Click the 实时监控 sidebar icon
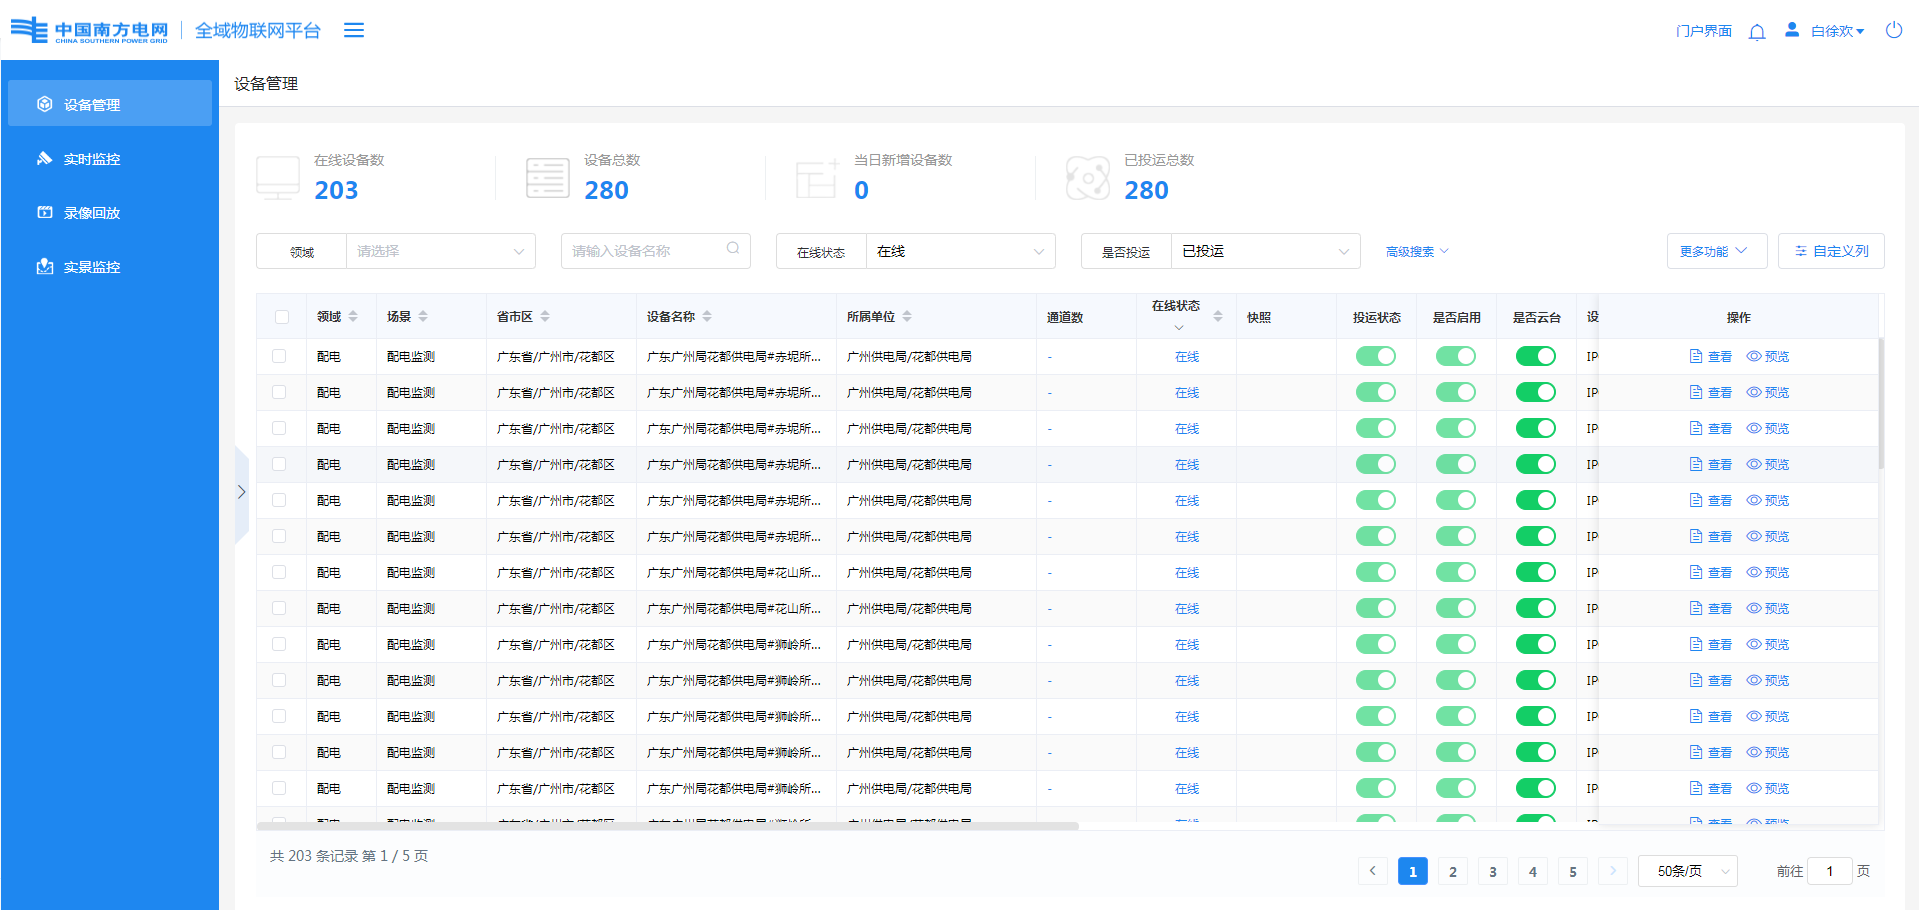 click(x=44, y=158)
